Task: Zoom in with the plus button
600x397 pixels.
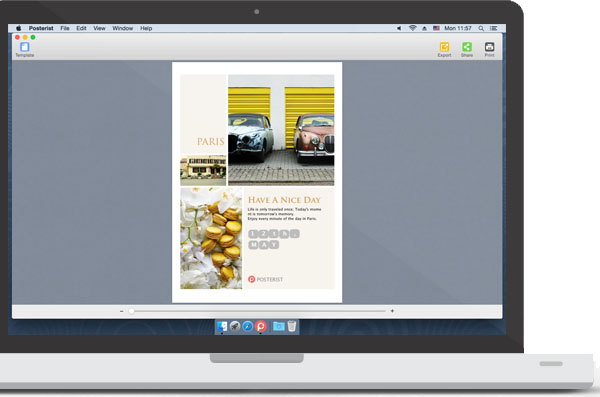Action: tap(392, 311)
